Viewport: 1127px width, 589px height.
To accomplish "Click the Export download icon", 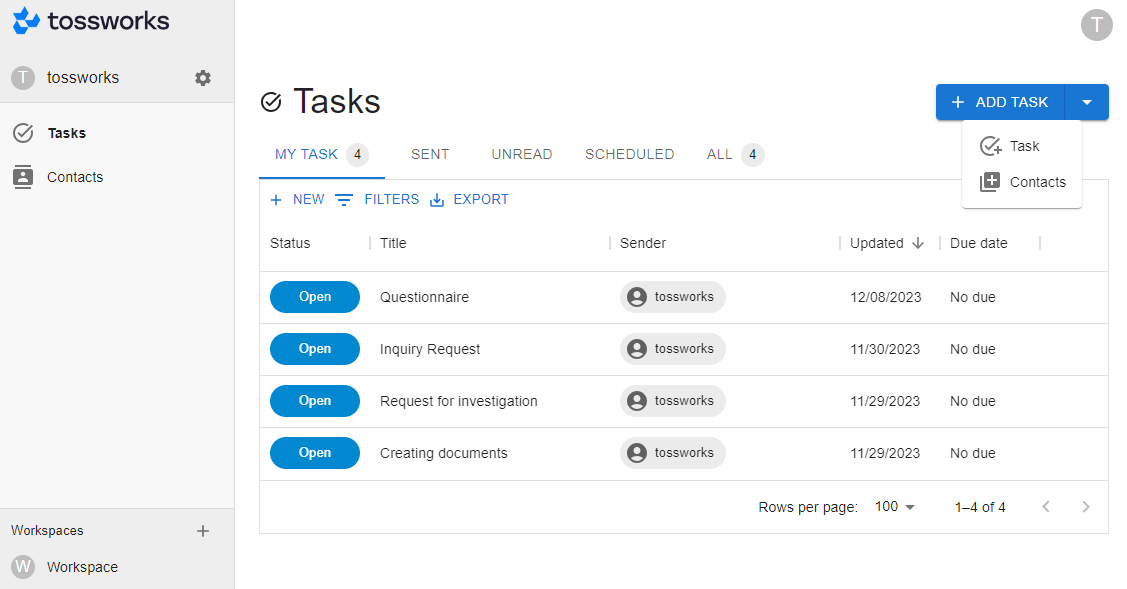I will (437, 200).
